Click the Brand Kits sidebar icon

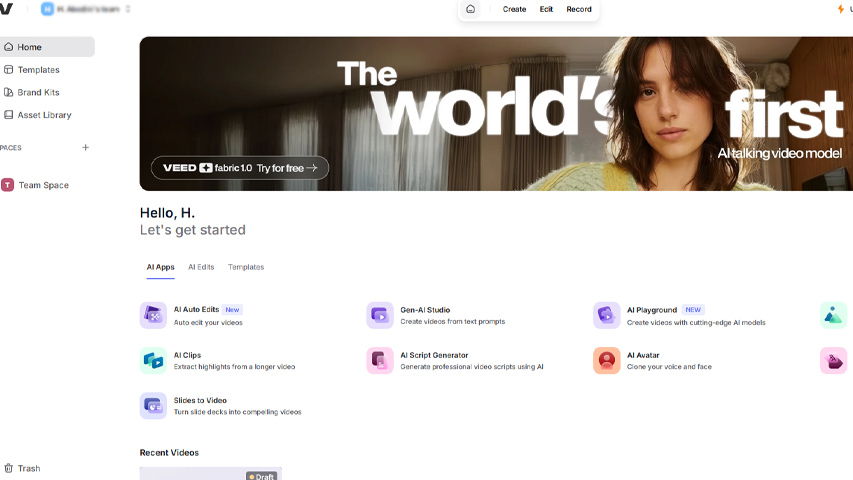pyautogui.click(x=9, y=93)
